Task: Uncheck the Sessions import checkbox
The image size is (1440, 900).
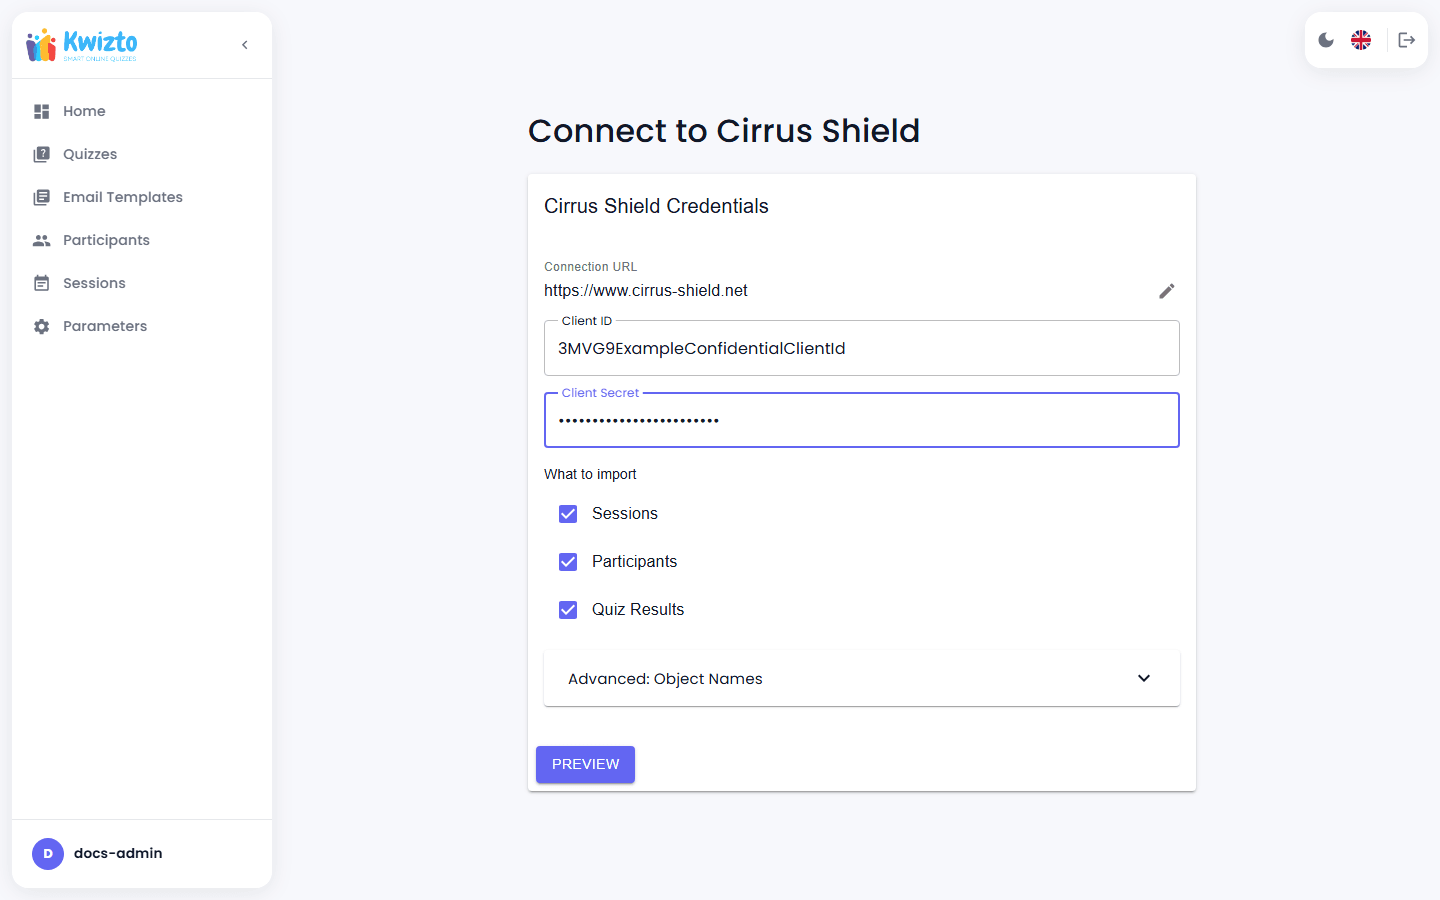Action: (x=568, y=514)
